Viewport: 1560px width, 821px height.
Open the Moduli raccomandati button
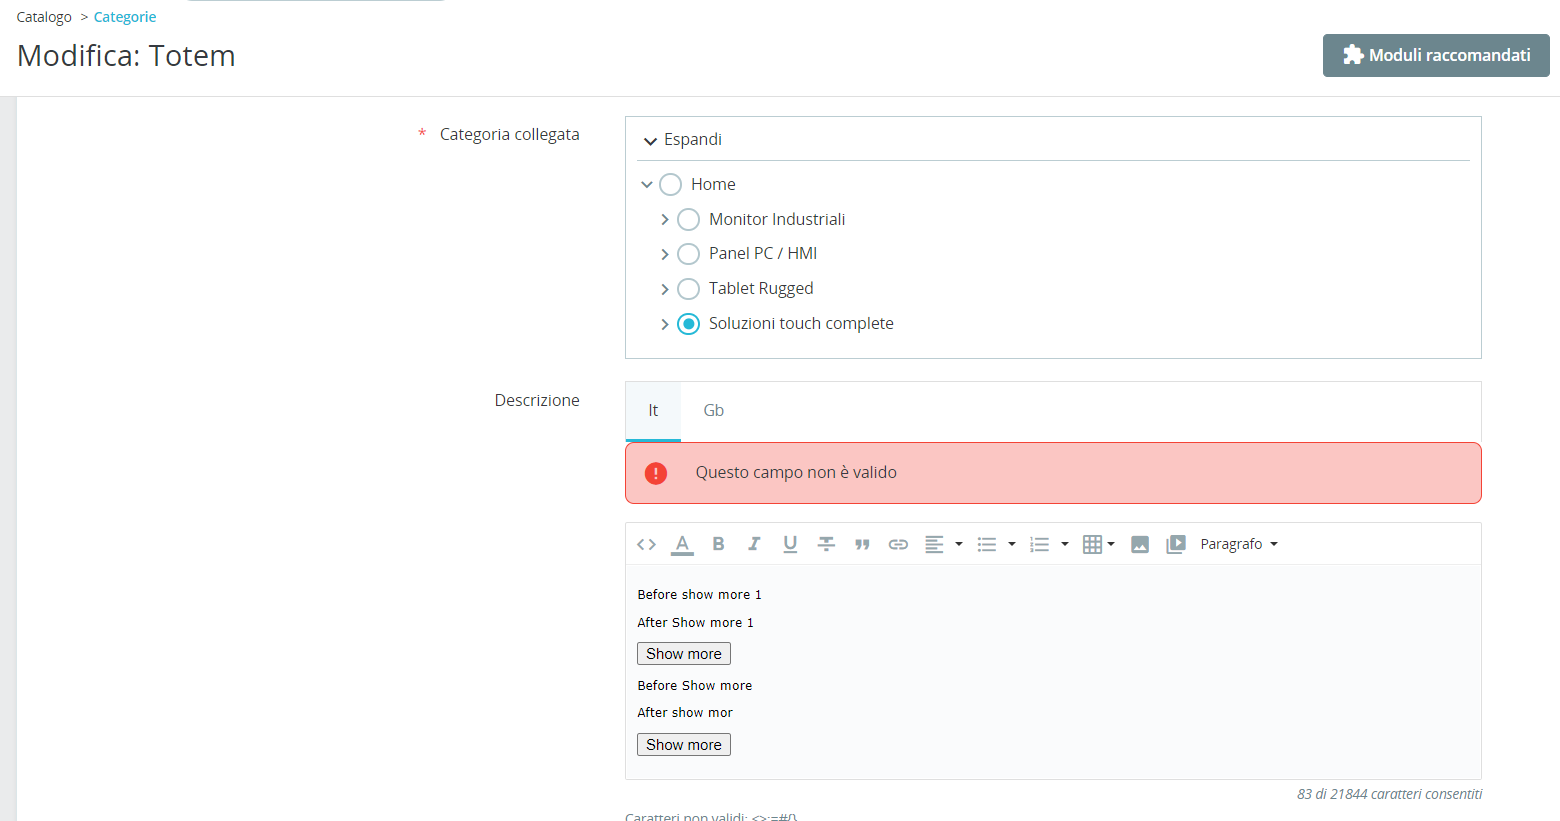1436,56
